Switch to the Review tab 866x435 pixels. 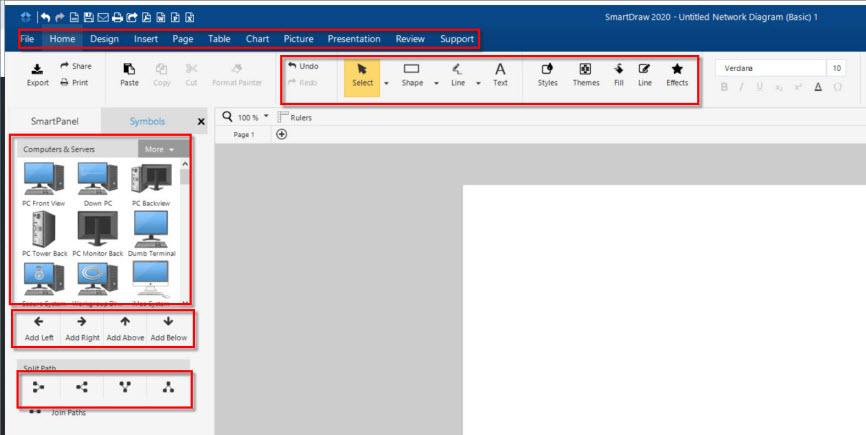tap(410, 39)
